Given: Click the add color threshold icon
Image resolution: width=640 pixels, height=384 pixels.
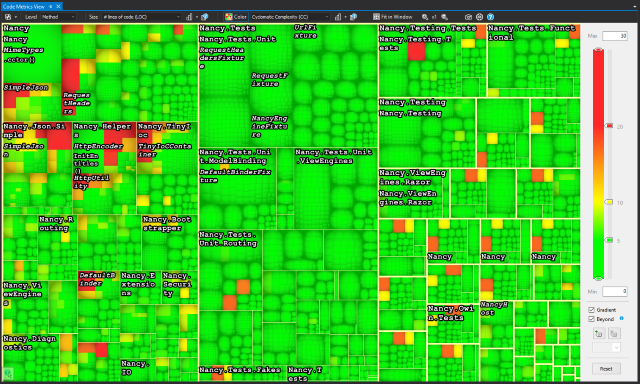Looking at the screenshot, I should tap(599, 333).
